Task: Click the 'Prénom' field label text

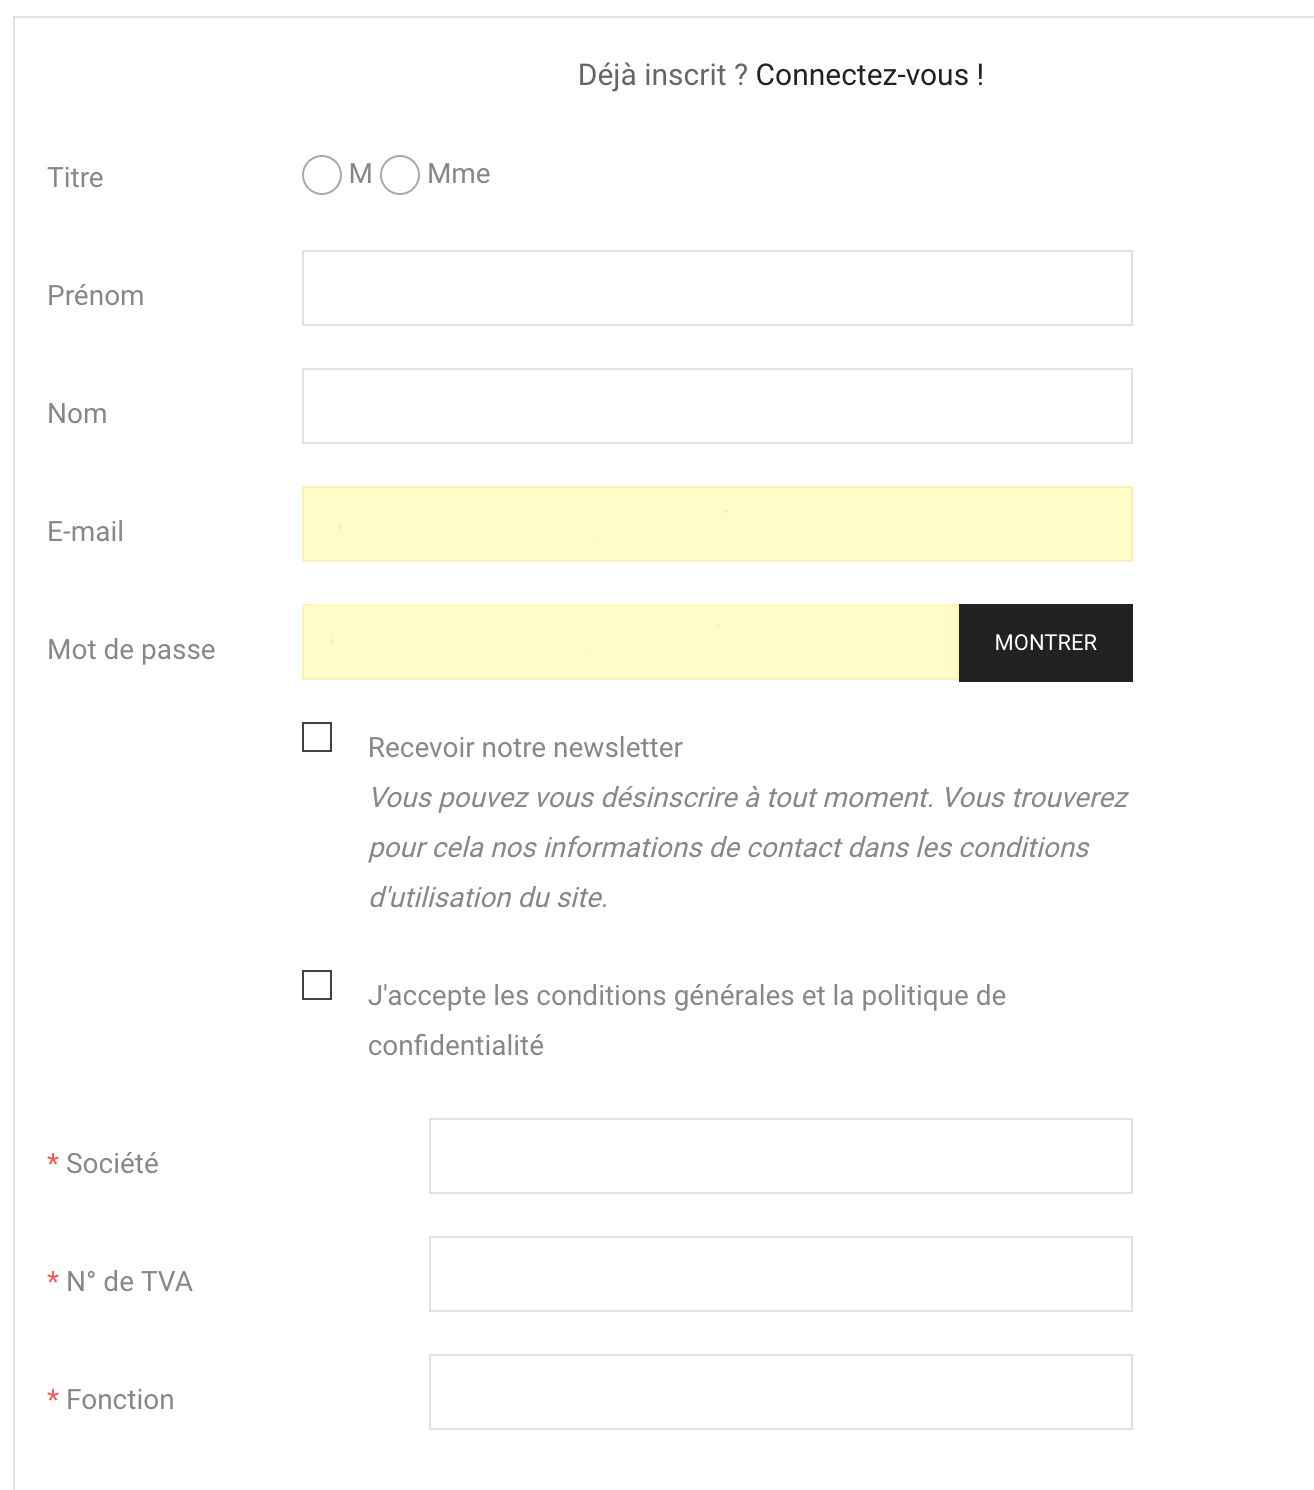Action: (96, 296)
